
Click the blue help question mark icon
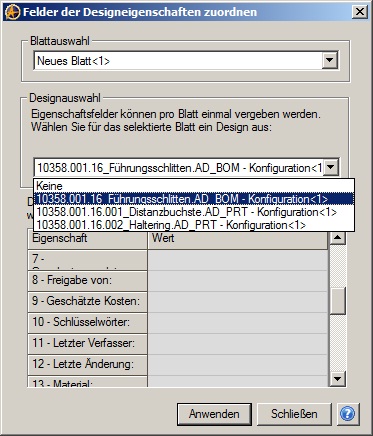[348, 414]
